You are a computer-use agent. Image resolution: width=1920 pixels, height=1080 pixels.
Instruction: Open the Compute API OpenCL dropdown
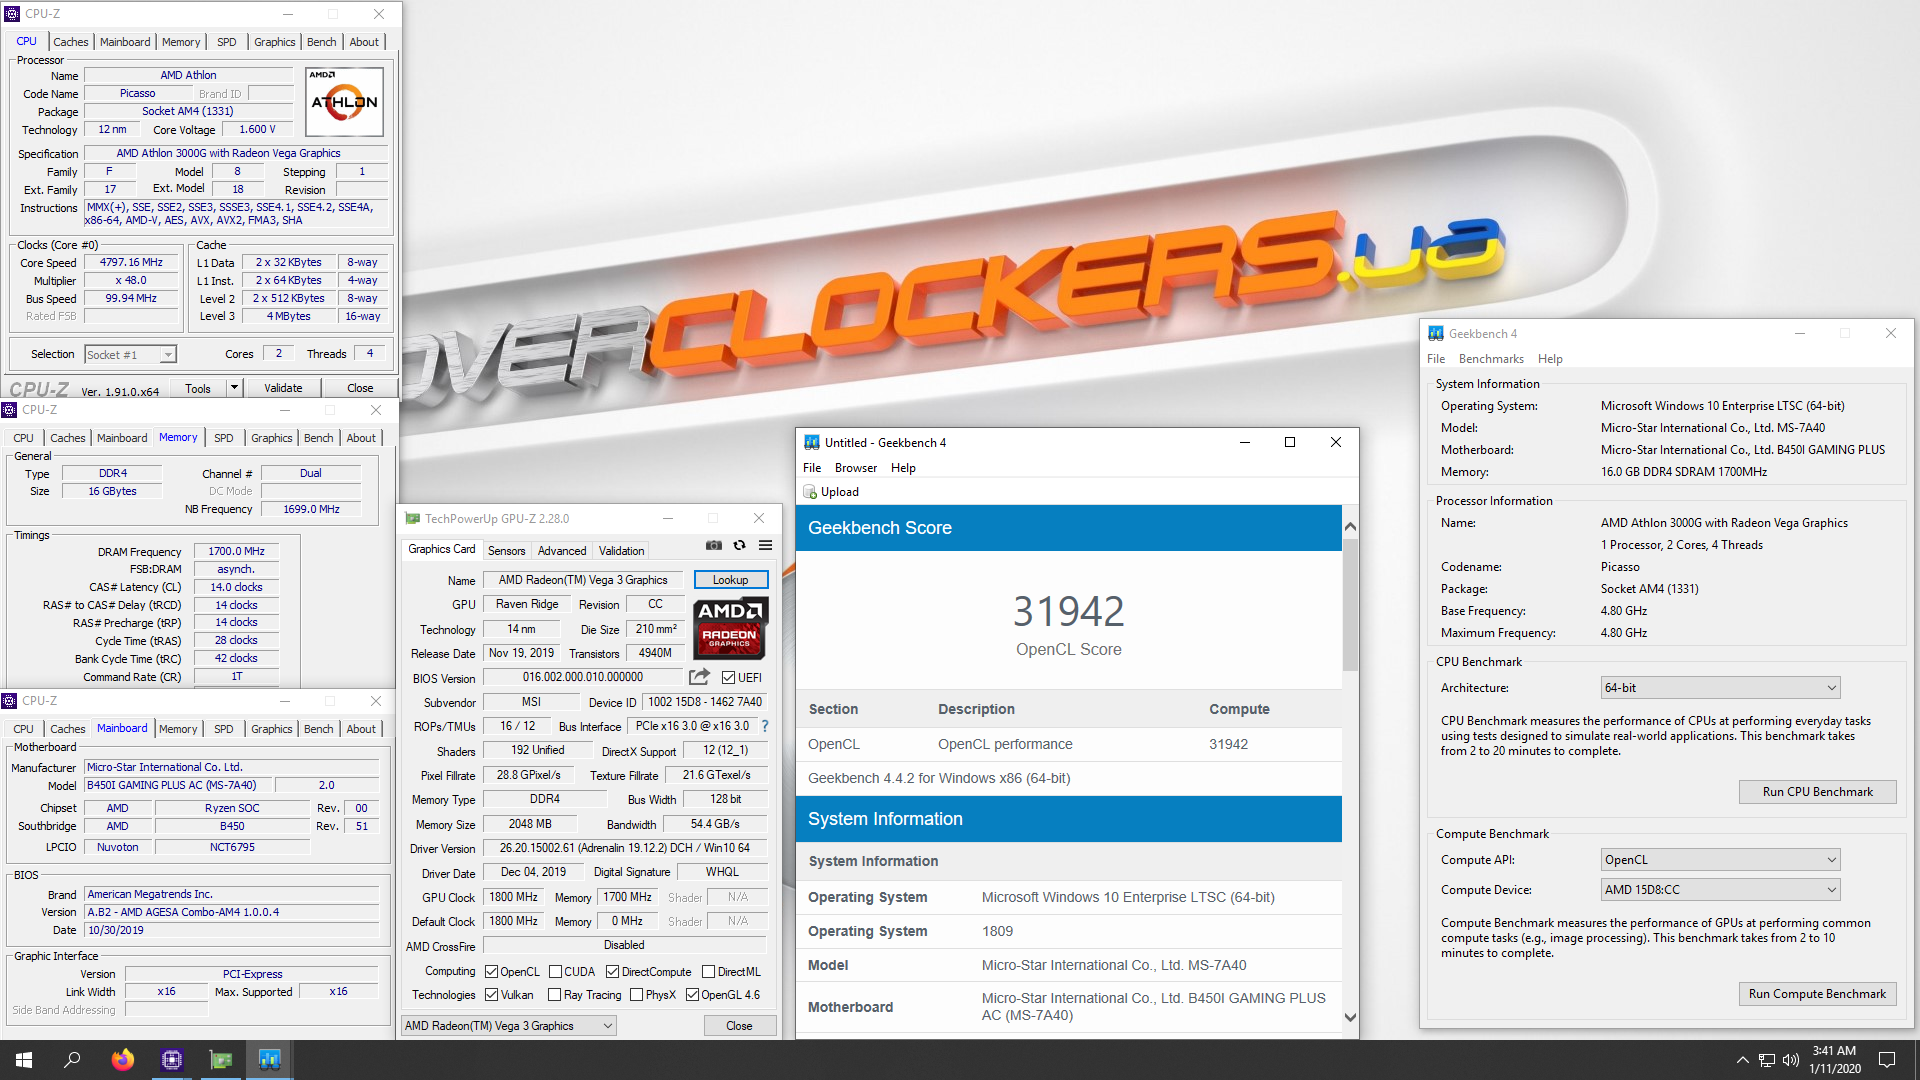[1720, 859]
